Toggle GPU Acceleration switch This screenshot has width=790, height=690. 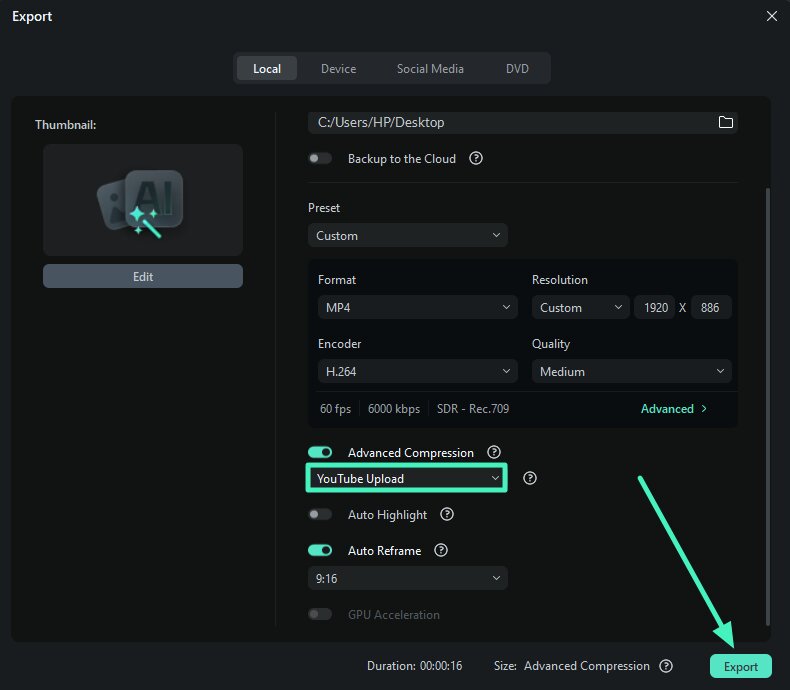(x=320, y=614)
